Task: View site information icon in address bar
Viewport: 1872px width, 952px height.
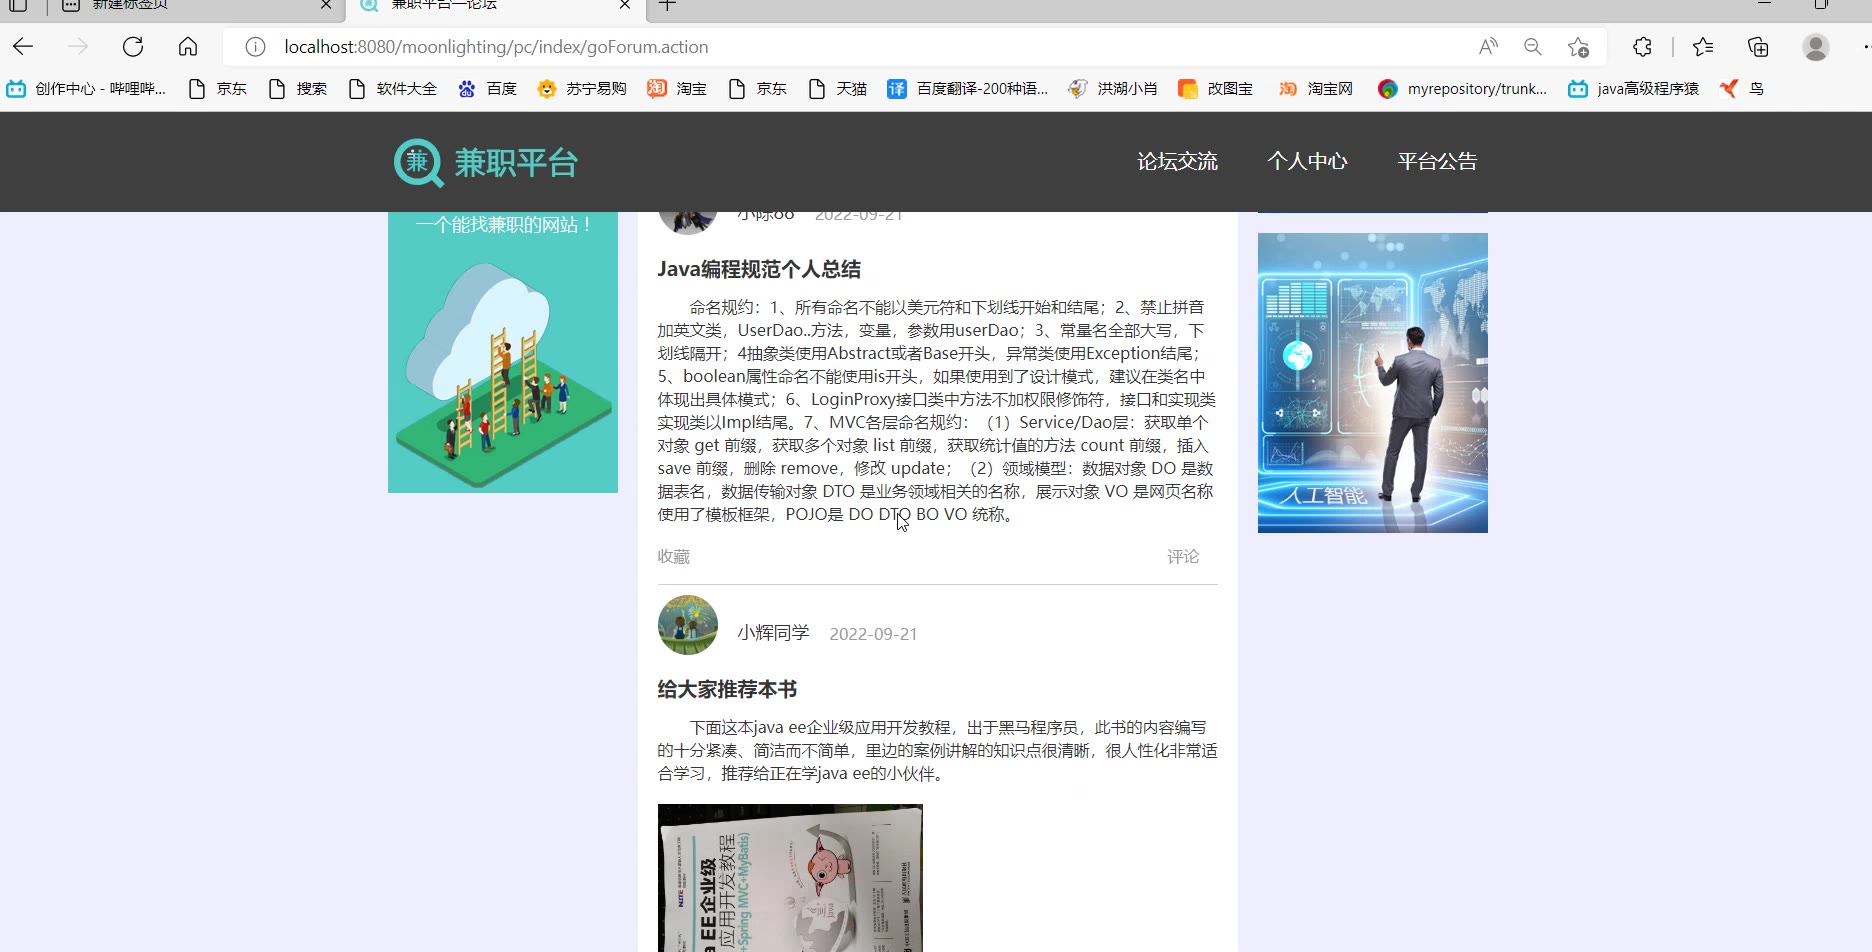Action: pyautogui.click(x=255, y=47)
